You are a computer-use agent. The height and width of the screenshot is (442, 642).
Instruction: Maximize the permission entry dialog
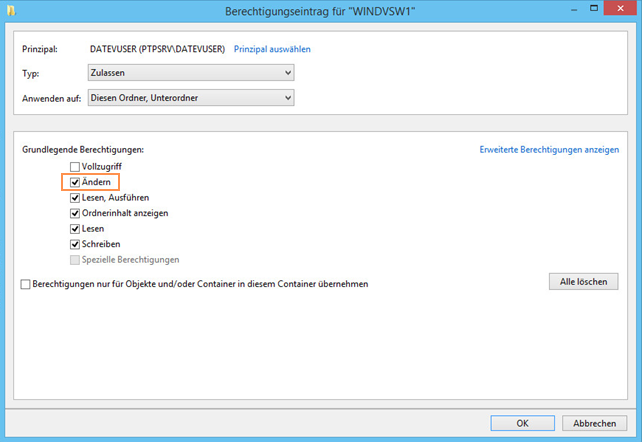pyautogui.click(x=594, y=8)
